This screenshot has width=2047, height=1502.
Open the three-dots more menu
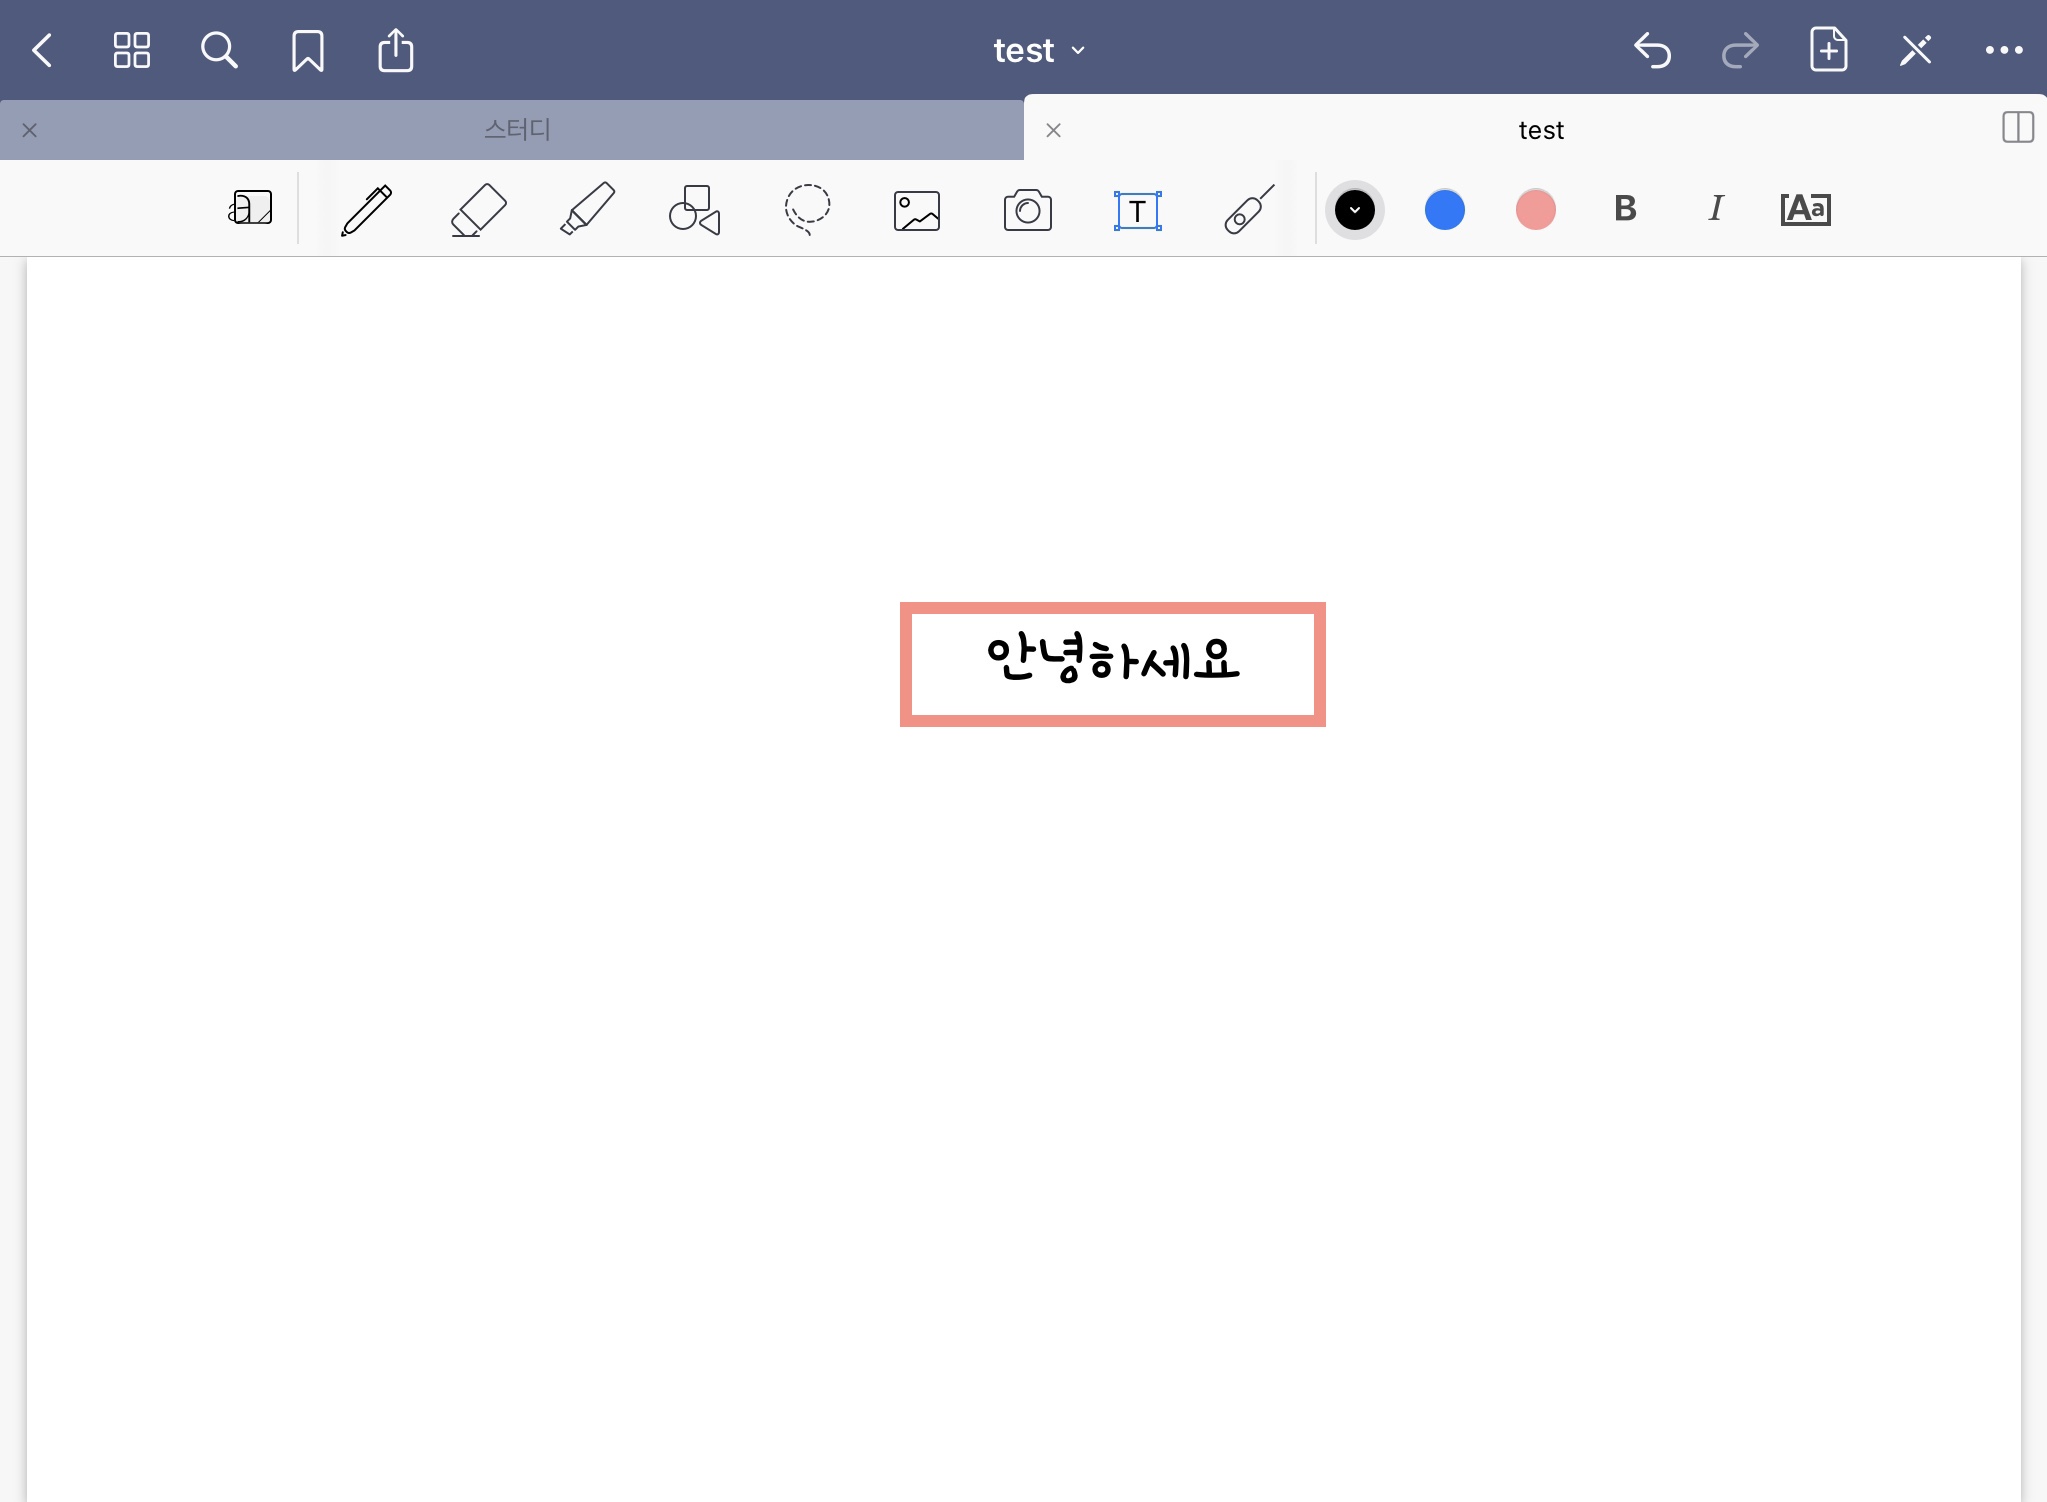[x=2003, y=50]
